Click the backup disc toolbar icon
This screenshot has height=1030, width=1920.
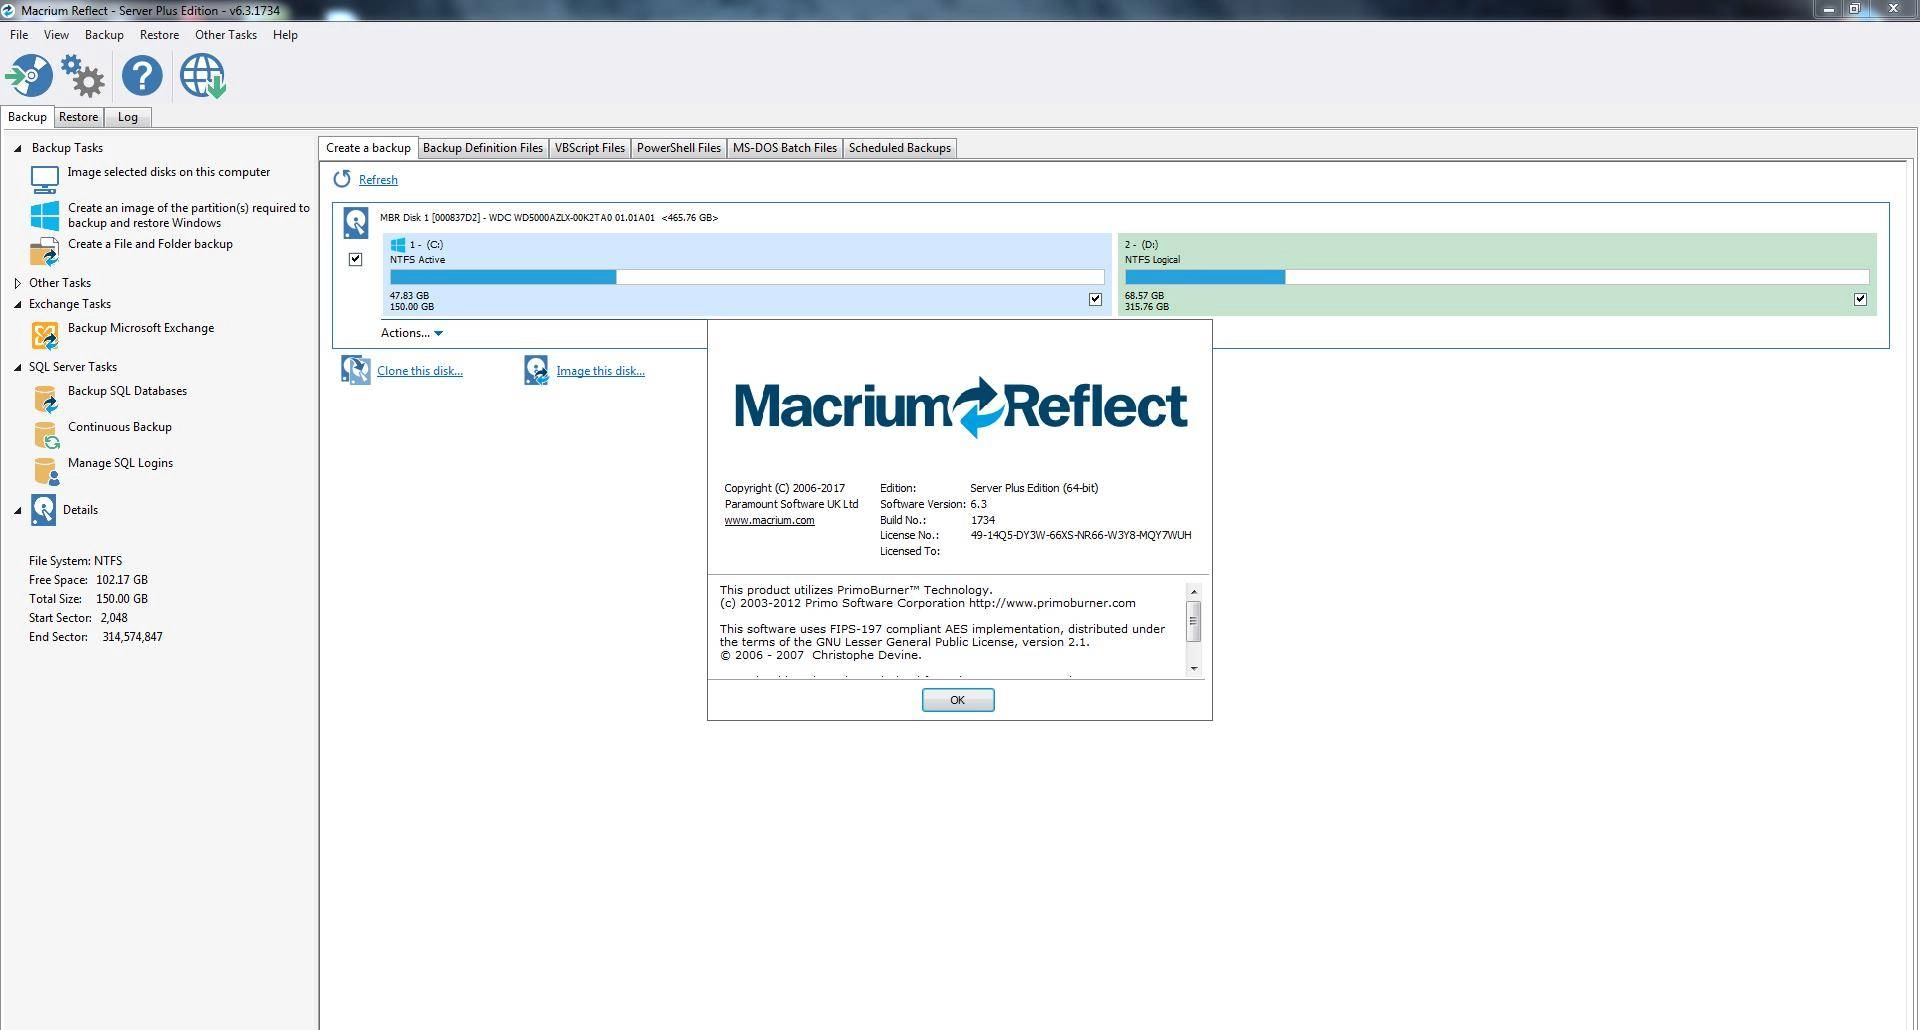pos(29,76)
